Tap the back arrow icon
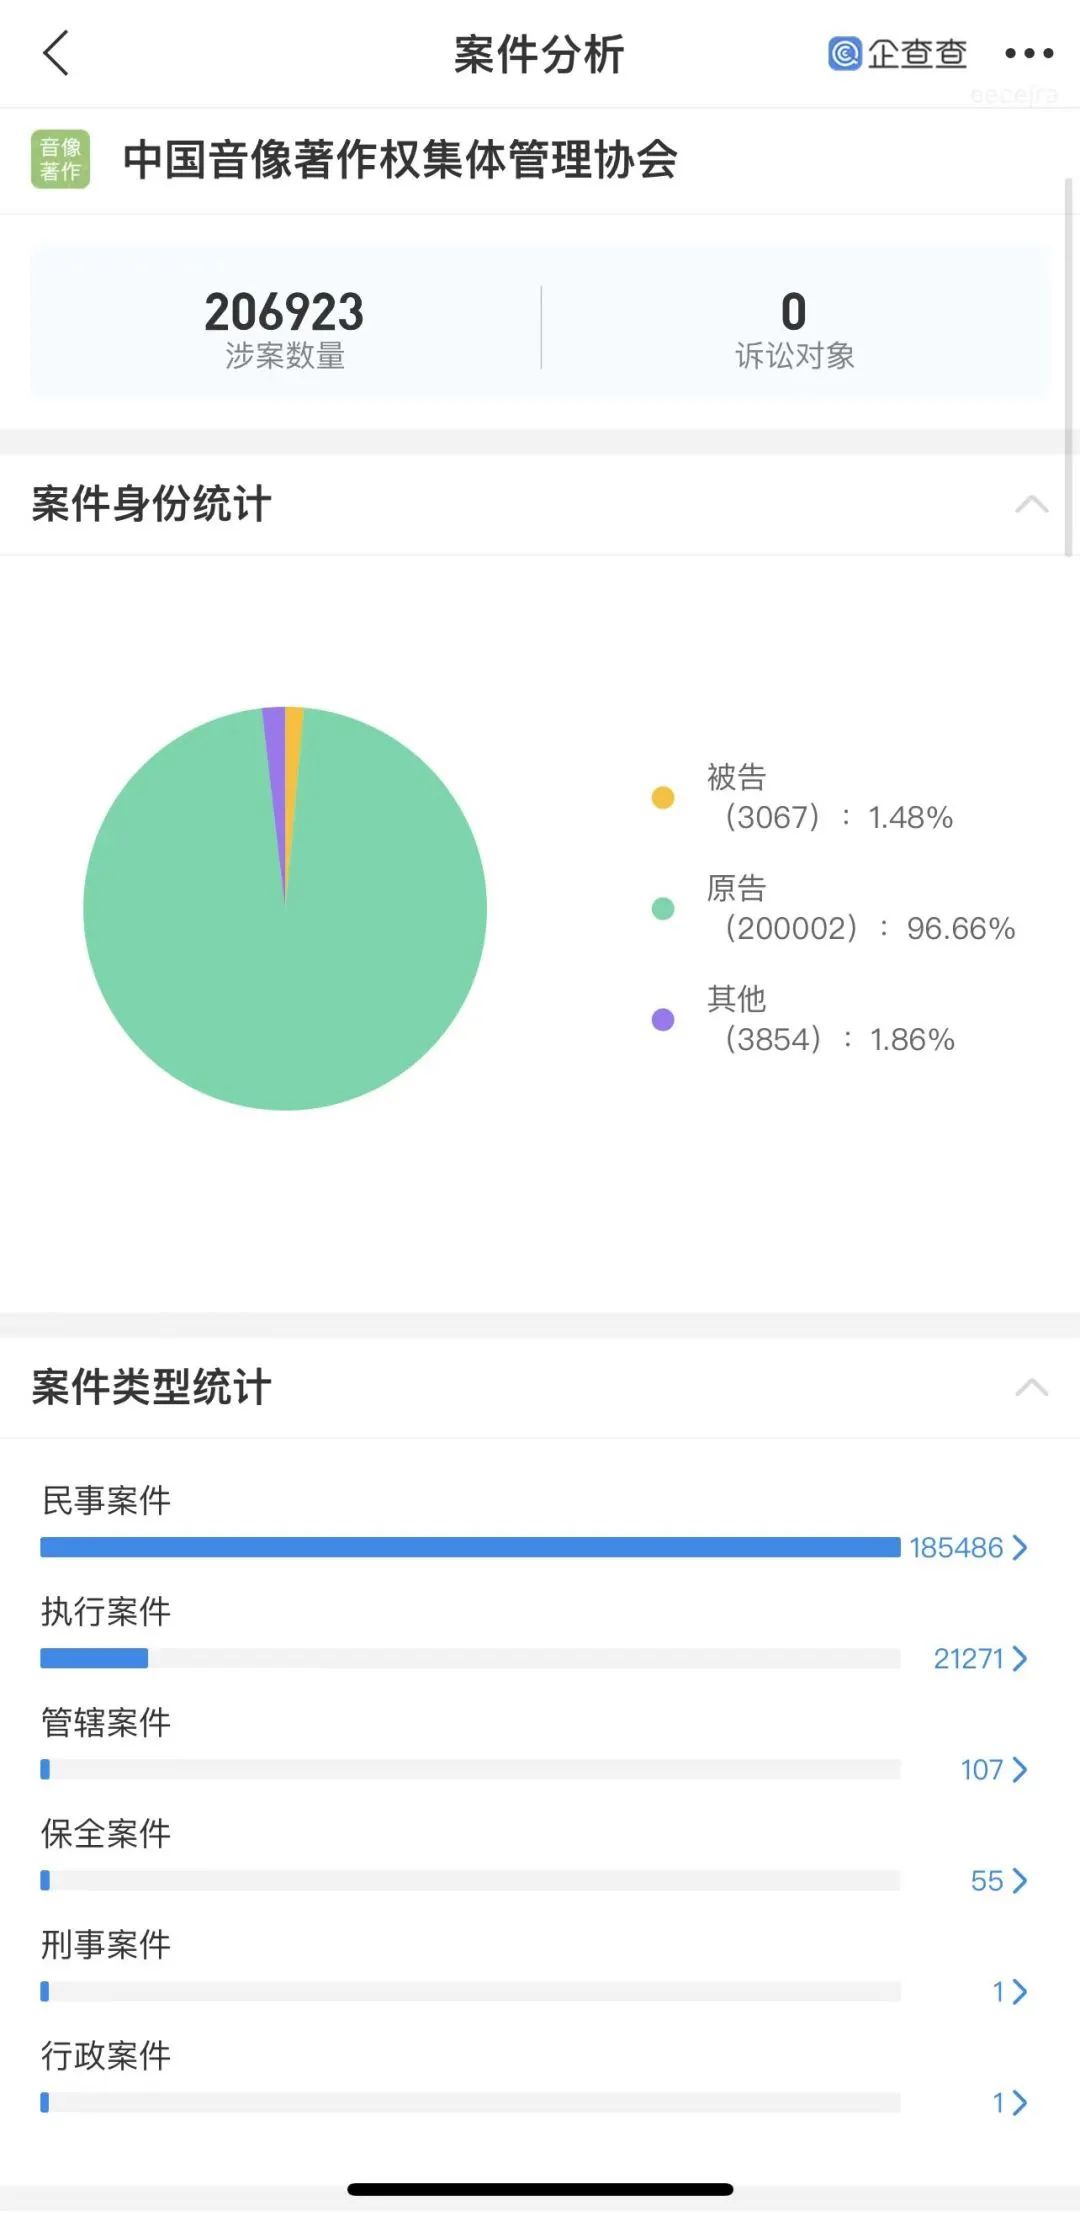Viewport: 1080px width, 2215px height. point(56,53)
